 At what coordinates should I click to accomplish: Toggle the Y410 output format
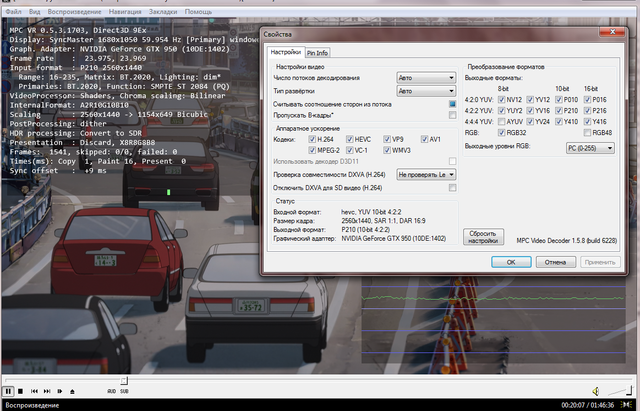pos(559,122)
